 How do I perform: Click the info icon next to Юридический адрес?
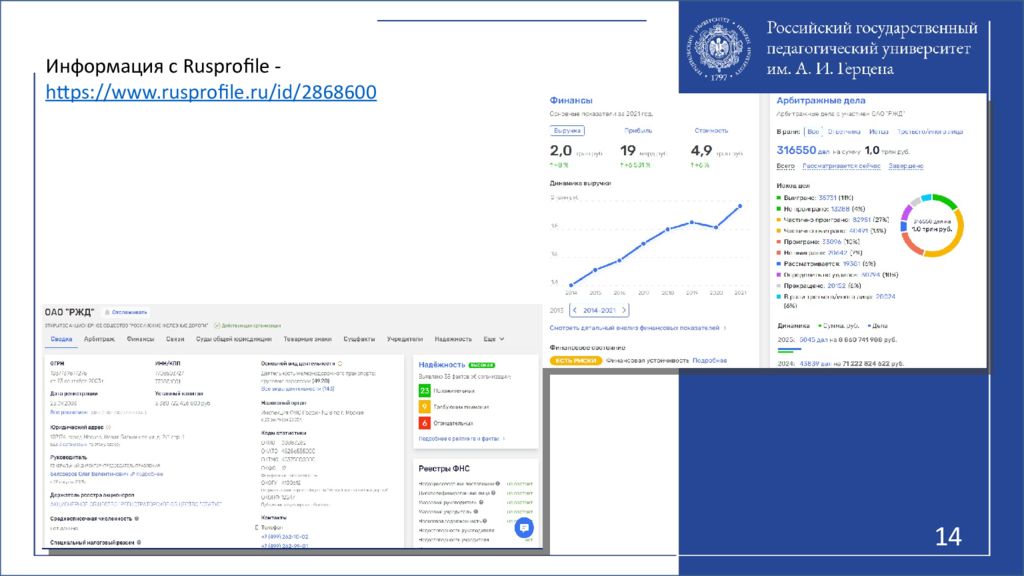tap(108, 428)
